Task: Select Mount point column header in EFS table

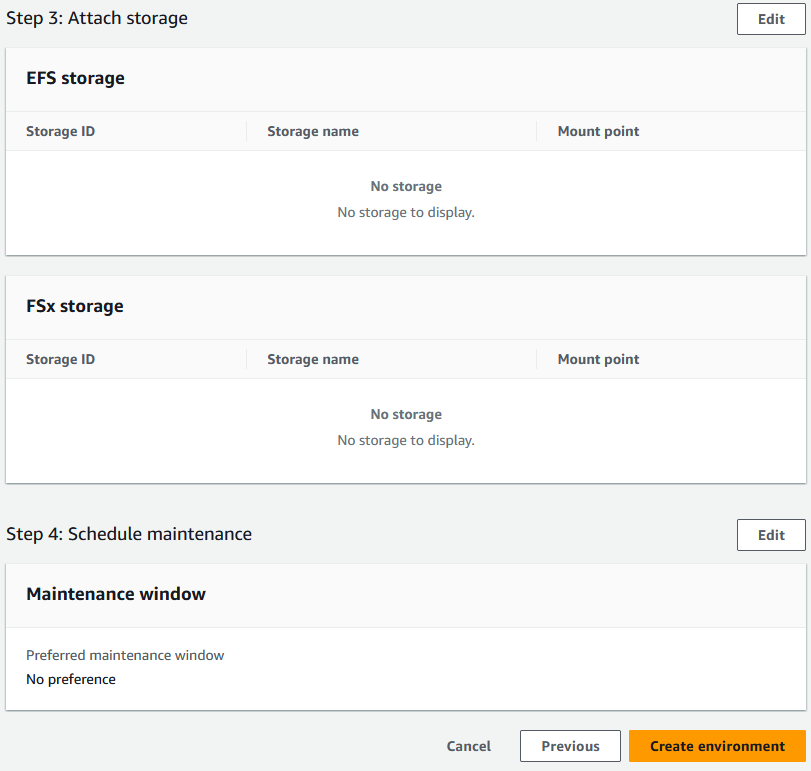Action: 598,131
